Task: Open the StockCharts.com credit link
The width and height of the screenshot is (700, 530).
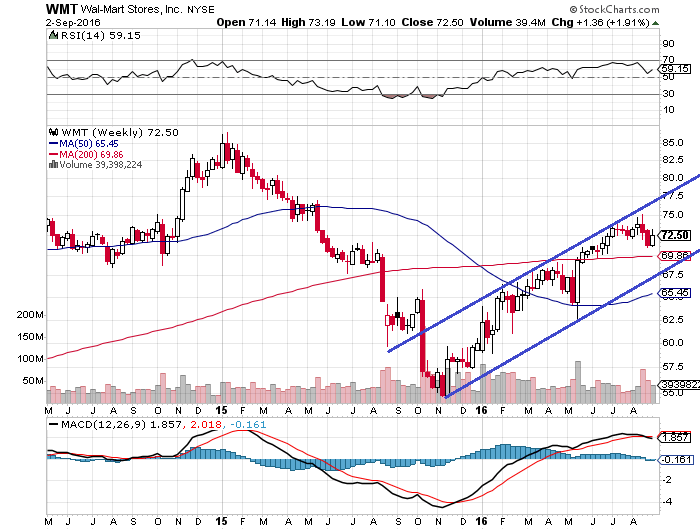Action: click(614, 9)
